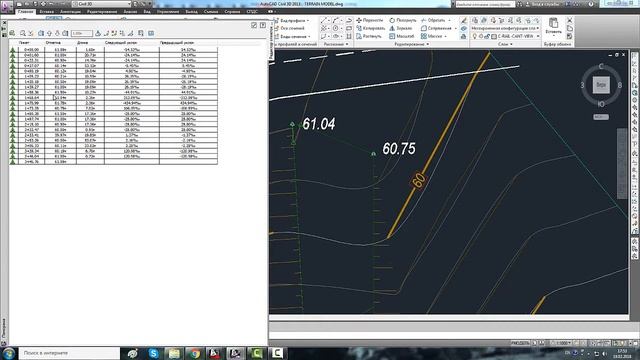Viewport: 640px width, 360px height.
Task: Click the 0+00.00 station cell
Action: [x=31, y=49]
